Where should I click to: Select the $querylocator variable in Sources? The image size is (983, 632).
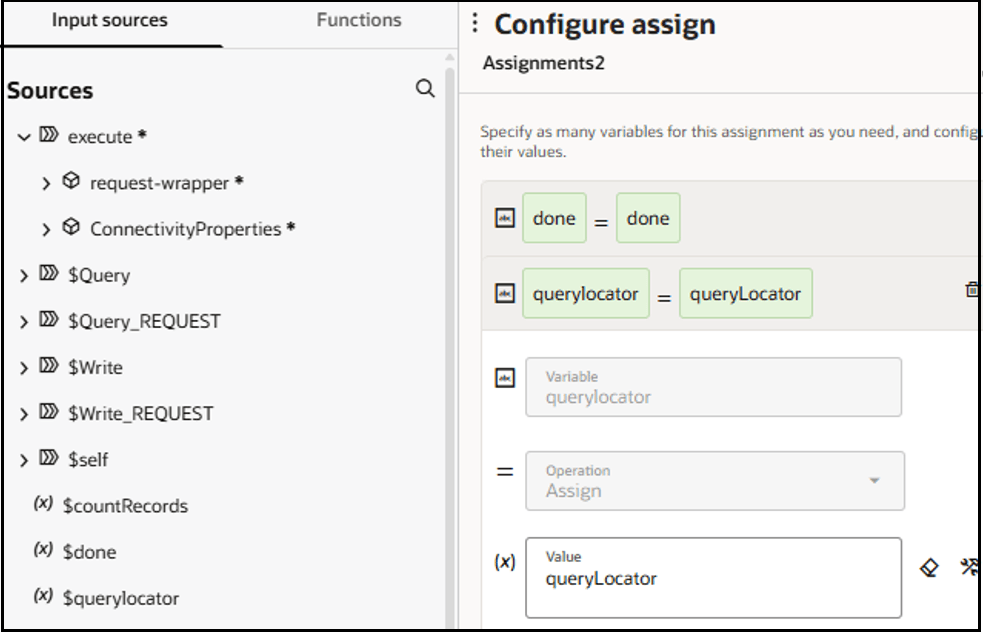[120, 598]
